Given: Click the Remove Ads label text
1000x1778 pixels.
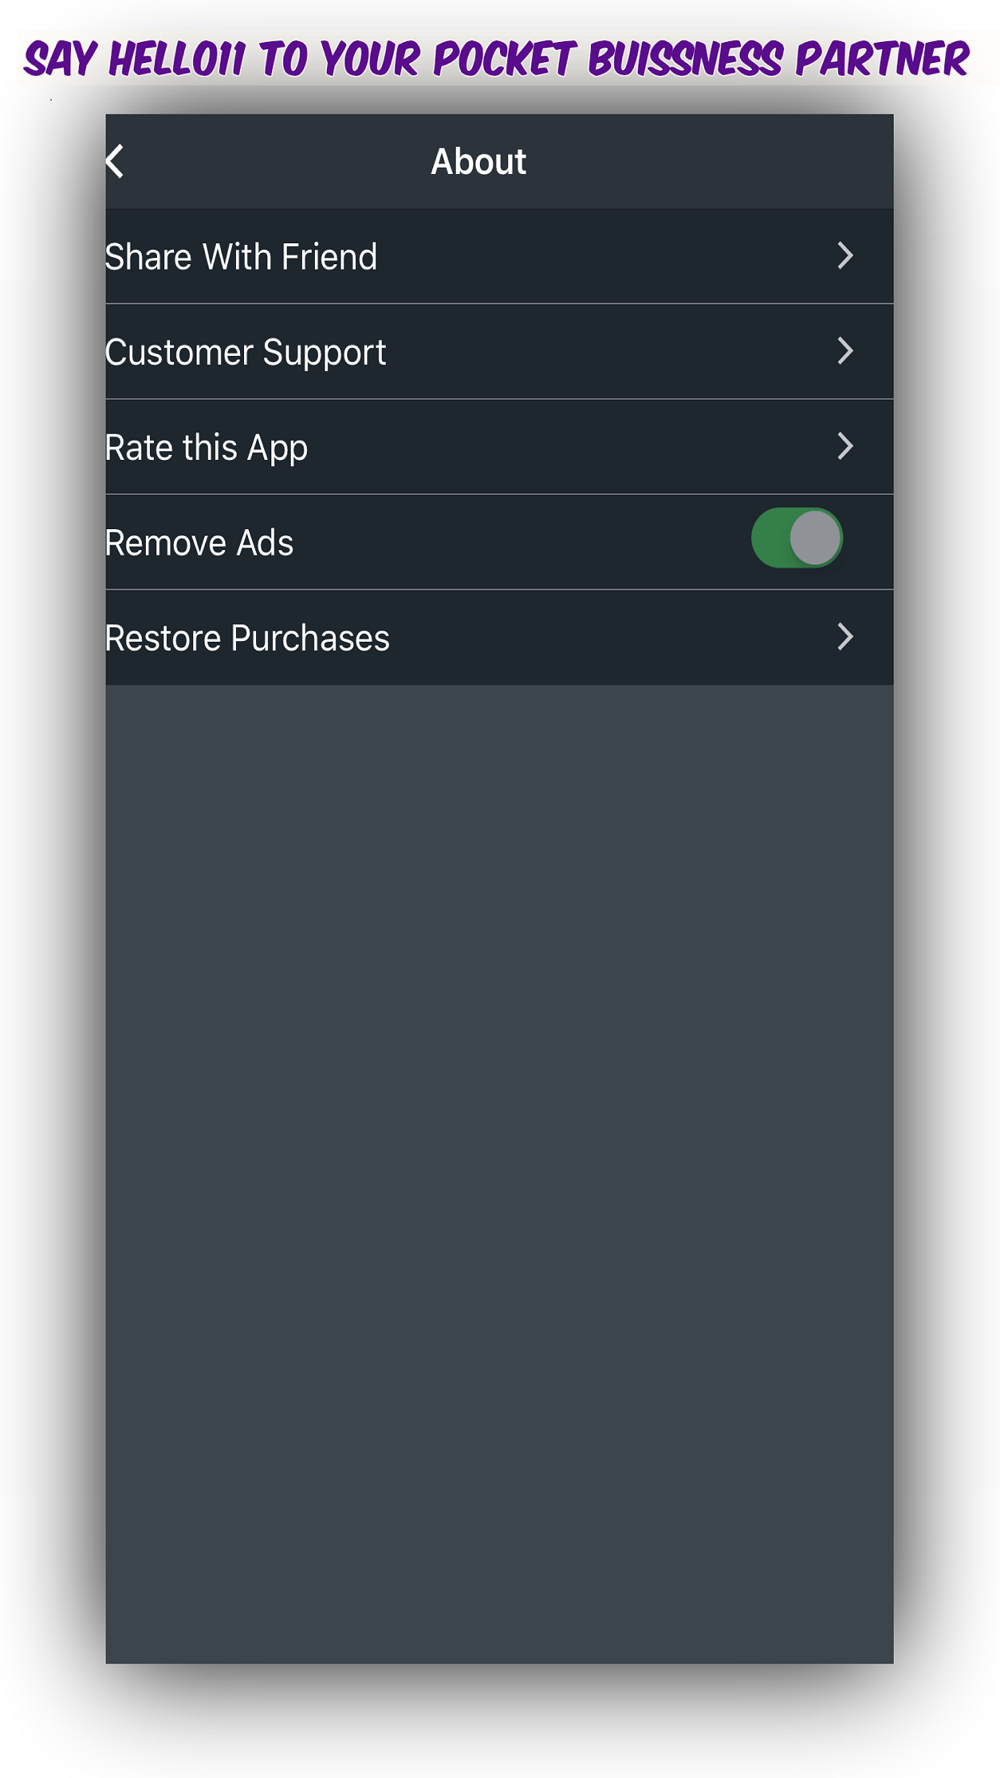Looking at the screenshot, I should tap(199, 543).
